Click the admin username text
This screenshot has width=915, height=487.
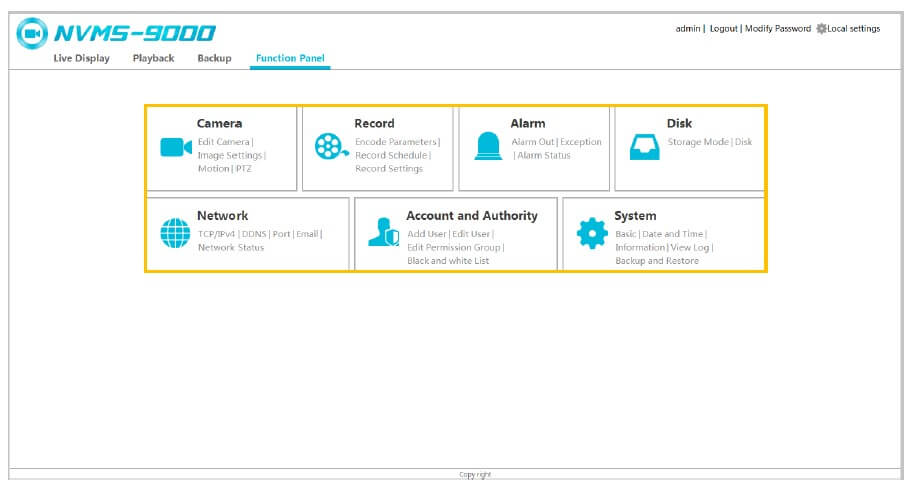[687, 29]
